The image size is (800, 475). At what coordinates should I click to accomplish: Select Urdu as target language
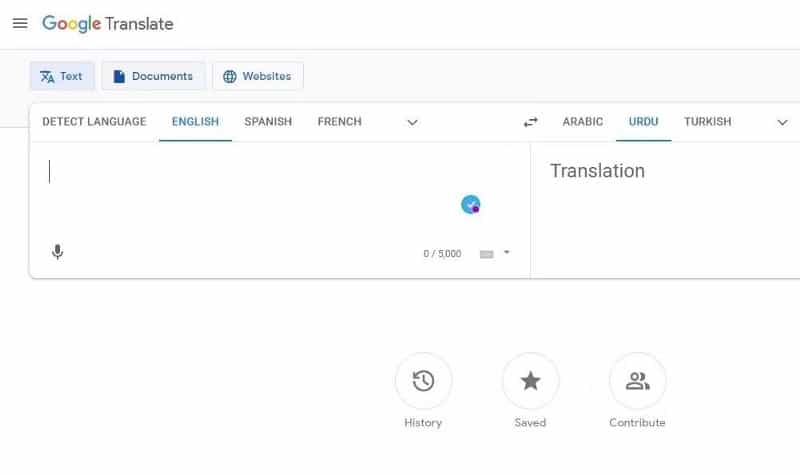click(643, 121)
